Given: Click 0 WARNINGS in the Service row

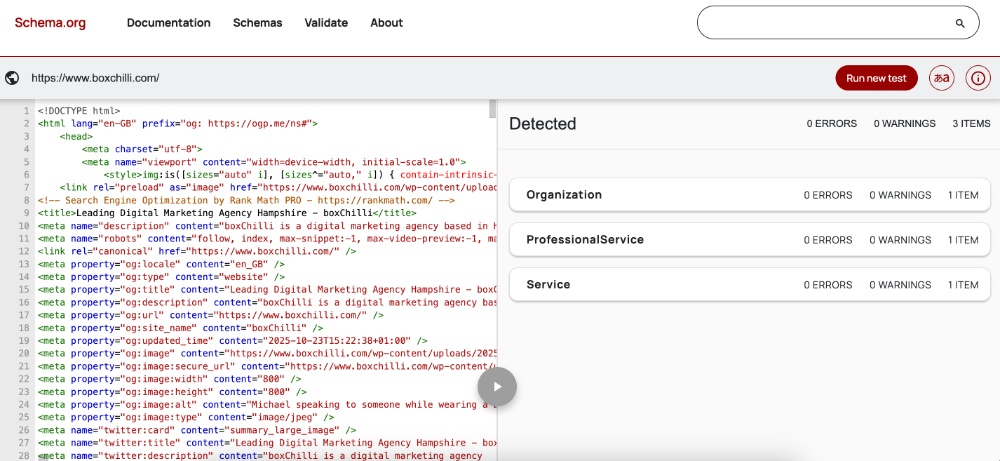Looking at the screenshot, I should pyautogui.click(x=901, y=284).
